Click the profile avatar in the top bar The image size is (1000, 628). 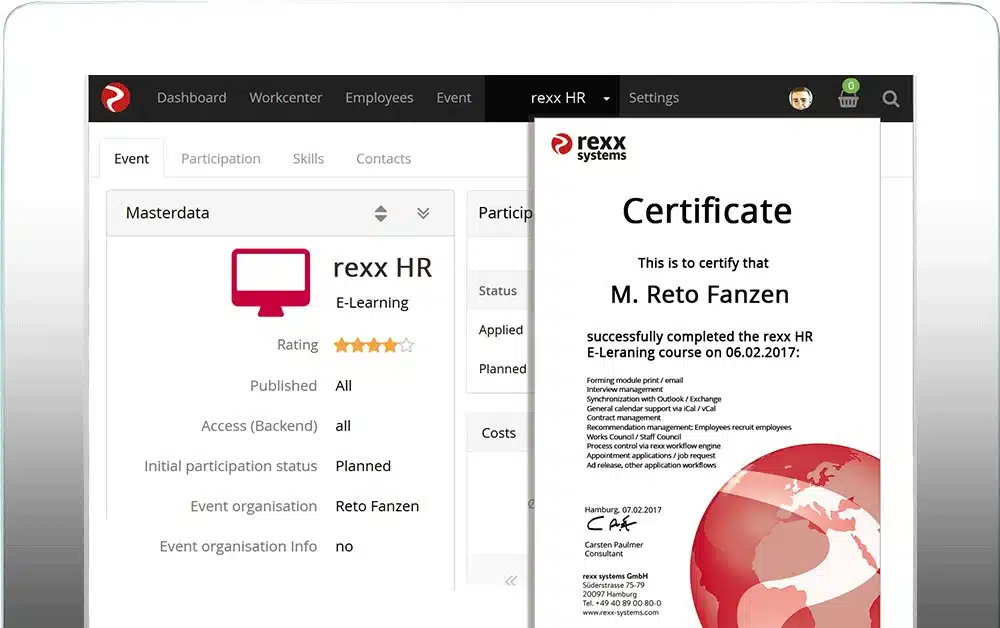point(800,98)
